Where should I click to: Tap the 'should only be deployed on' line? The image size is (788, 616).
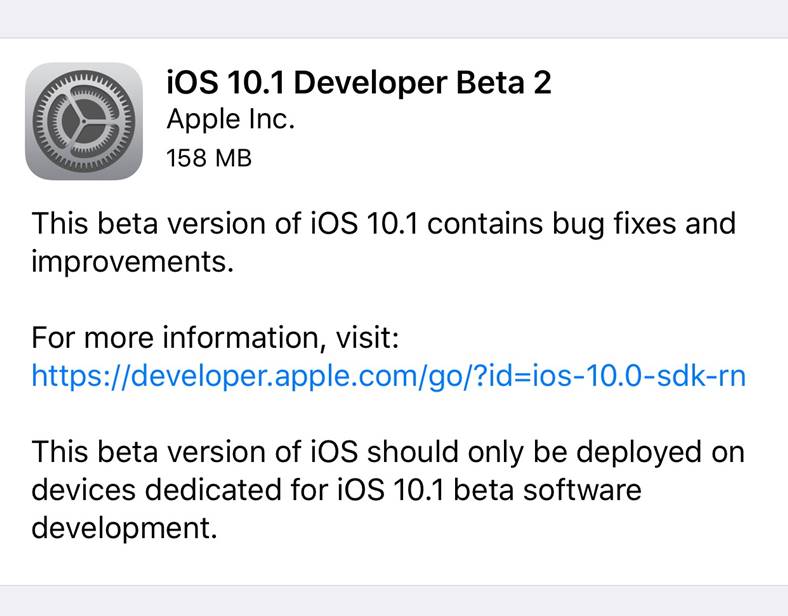click(556, 452)
